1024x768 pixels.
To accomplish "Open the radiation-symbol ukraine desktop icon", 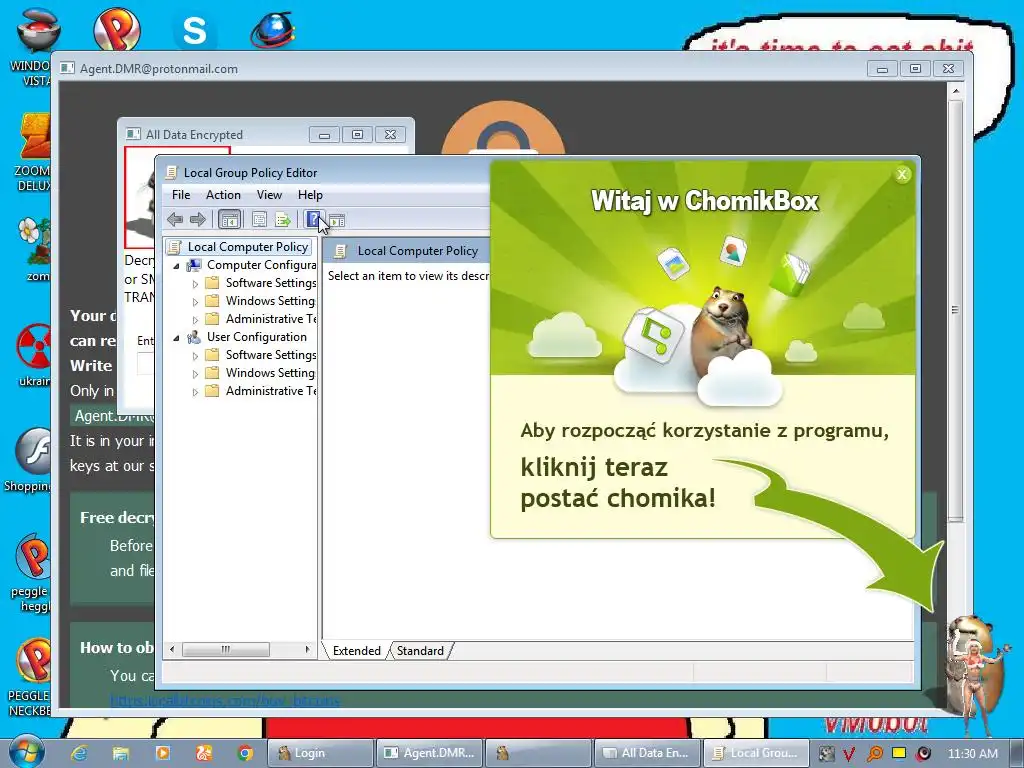I will [x=34, y=354].
